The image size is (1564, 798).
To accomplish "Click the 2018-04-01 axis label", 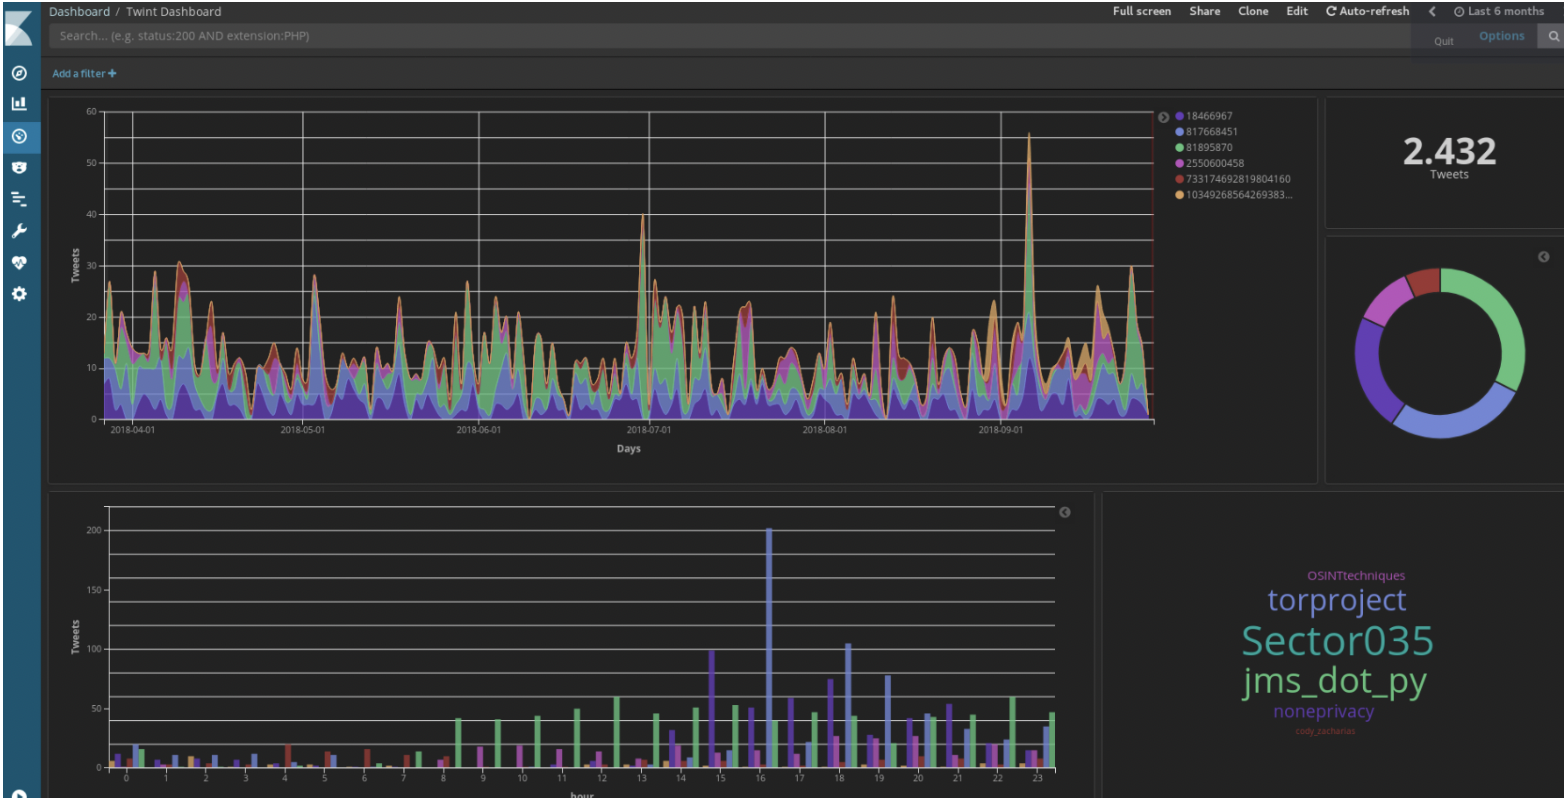I will tap(133, 430).
